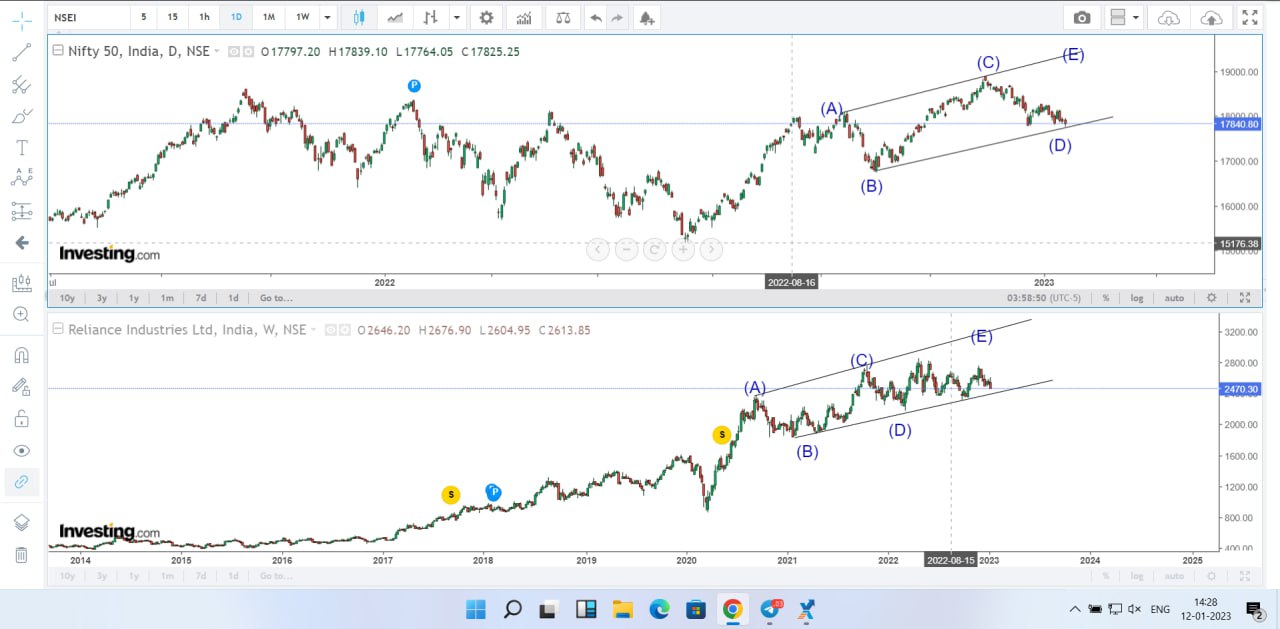The height and width of the screenshot is (629, 1280).
Task: Switch to the 15 minute interval
Action: click(173, 17)
